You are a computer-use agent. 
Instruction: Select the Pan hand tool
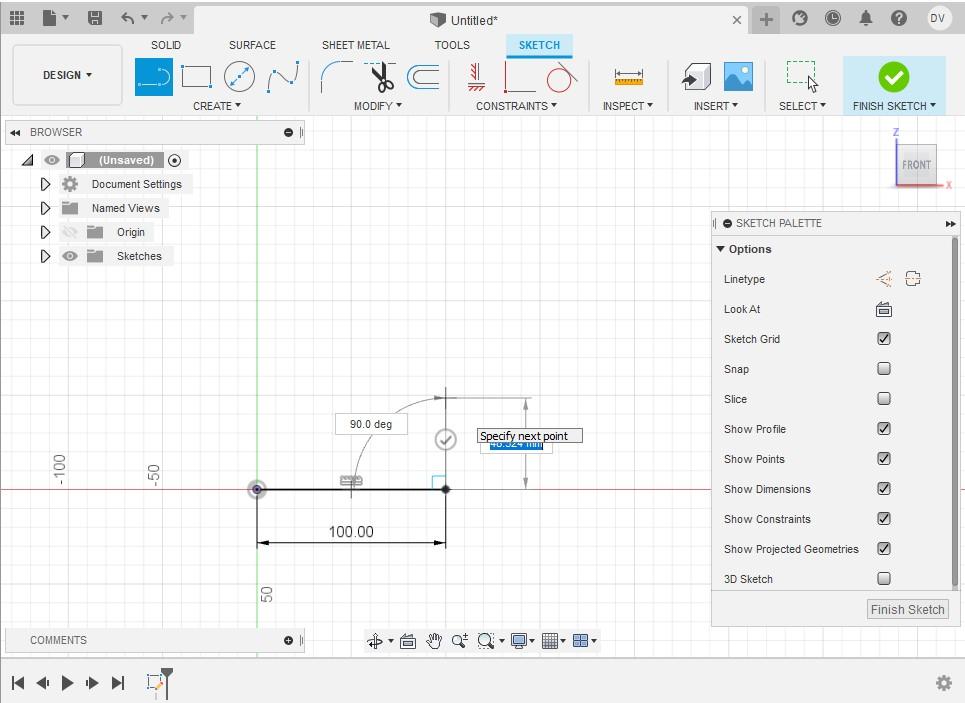point(434,641)
